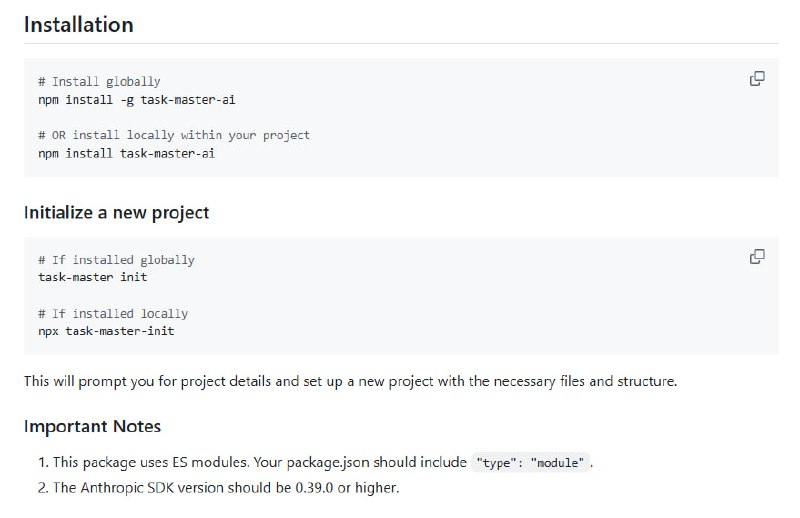The image size is (800, 518).
Task: Click the '# If installed globally' comment
Action: [116, 260]
